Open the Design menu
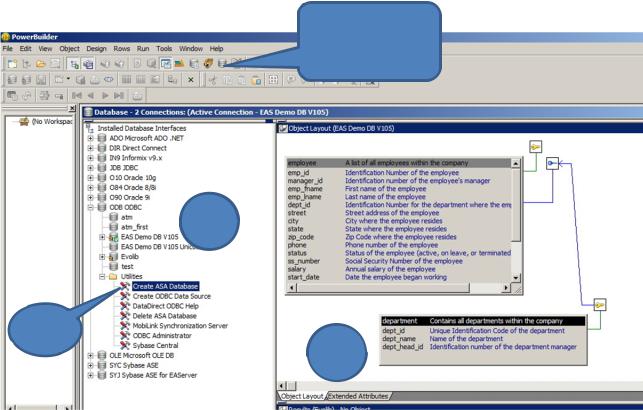This screenshot has width=643, height=410. click(x=96, y=48)
